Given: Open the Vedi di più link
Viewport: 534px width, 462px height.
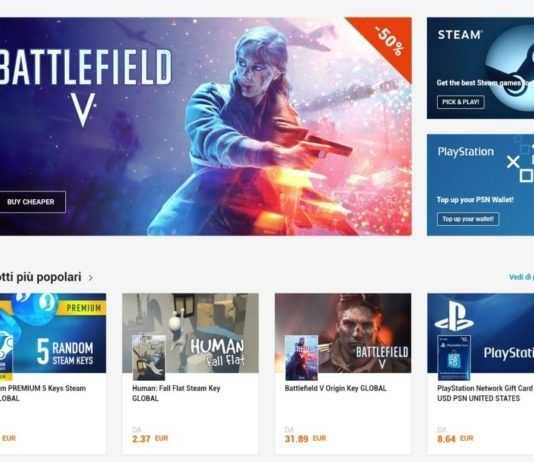Looking at the screenshot, I should click(x=521, y=277).
